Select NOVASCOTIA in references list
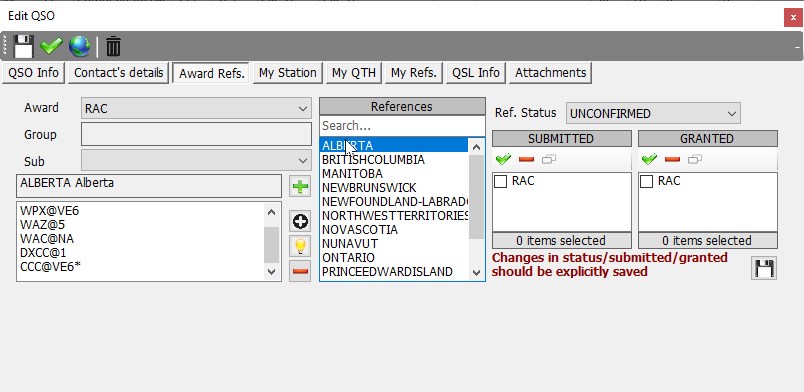Viewport: 804px width, 392px height. tap(394, 229)
